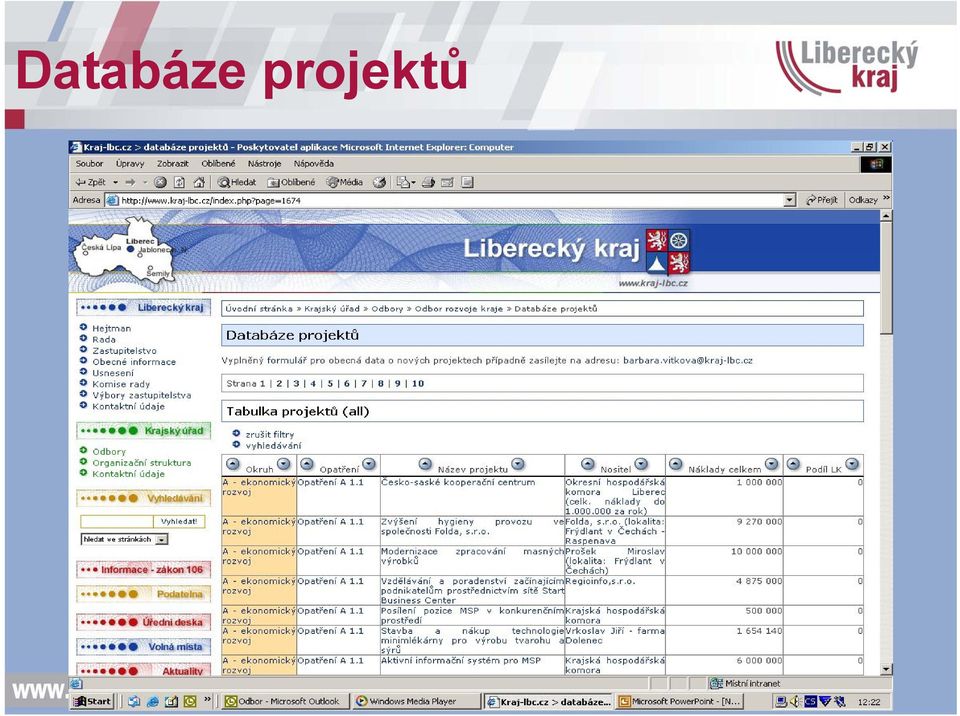Screen dimensions: 960x716
Task: Open the Nástroje menu
Action: point(264,164)
